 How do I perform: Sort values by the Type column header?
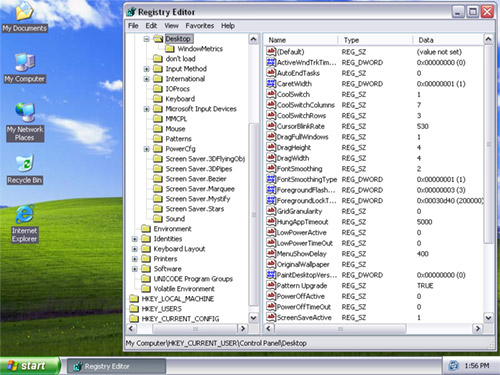point(376,40)
